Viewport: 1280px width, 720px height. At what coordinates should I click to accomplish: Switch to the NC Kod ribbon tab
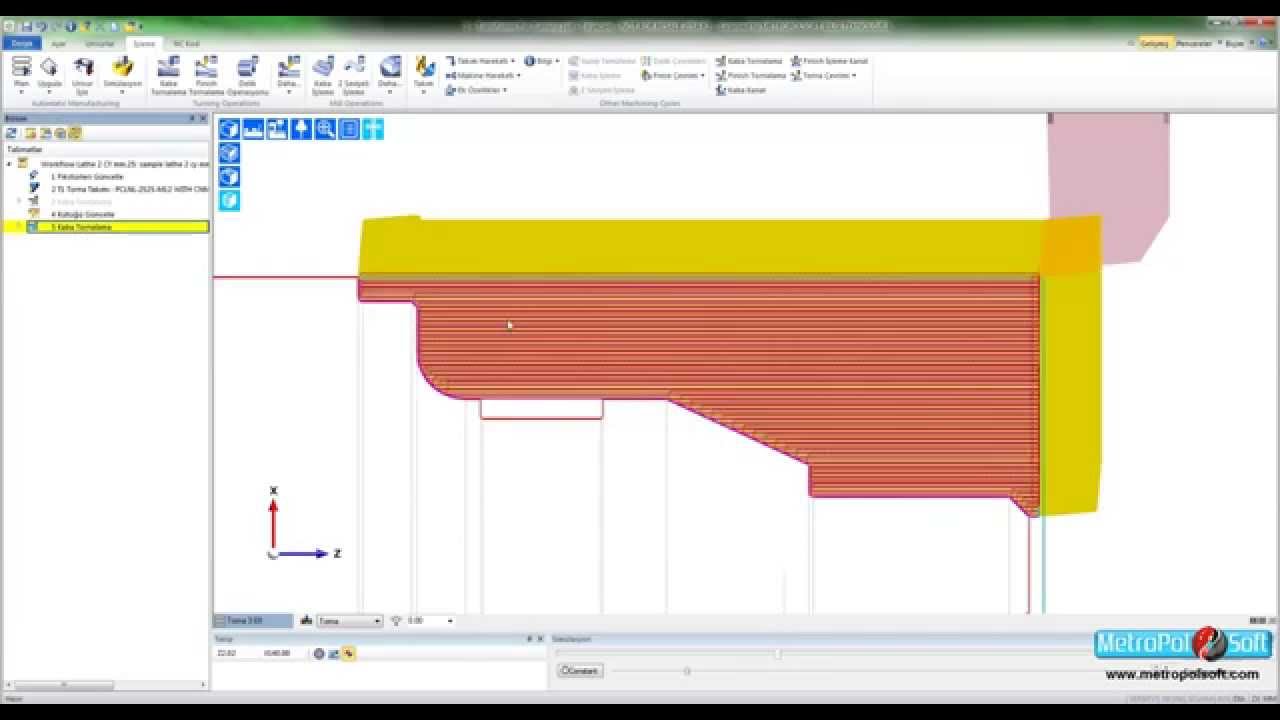coord(186,44)
